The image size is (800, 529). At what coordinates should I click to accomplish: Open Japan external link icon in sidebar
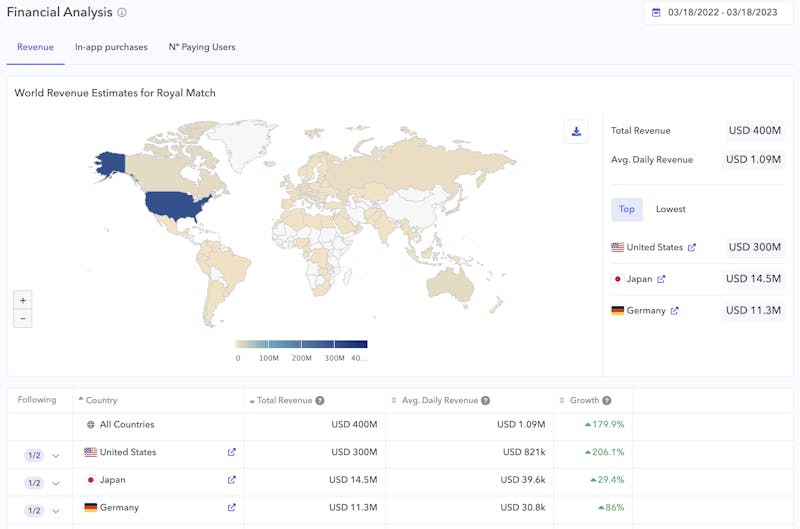click(x=661, y=279)
